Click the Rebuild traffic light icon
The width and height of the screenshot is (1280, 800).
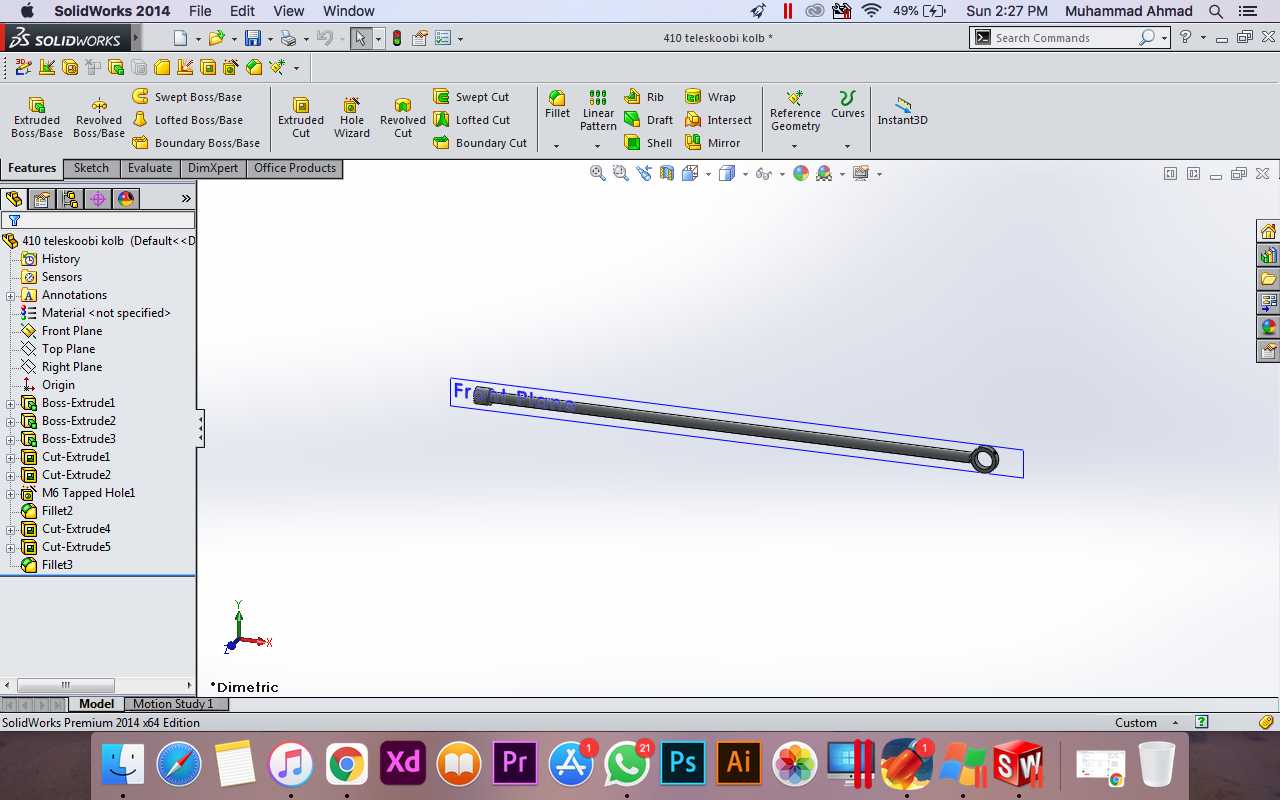click(x=397, y=38)
